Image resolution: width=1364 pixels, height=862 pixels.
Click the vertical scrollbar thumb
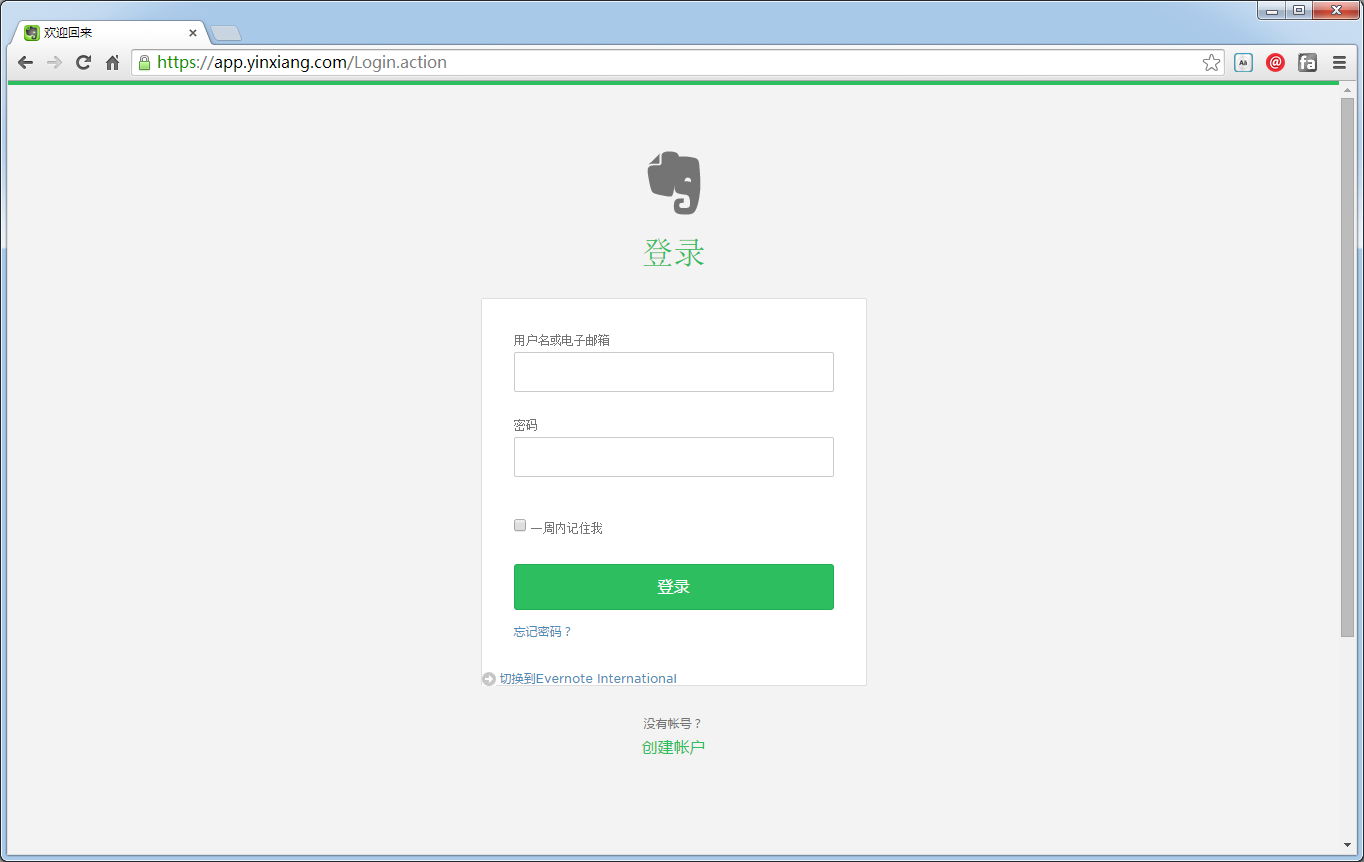pyautogui.click(x=1347, y=367)
